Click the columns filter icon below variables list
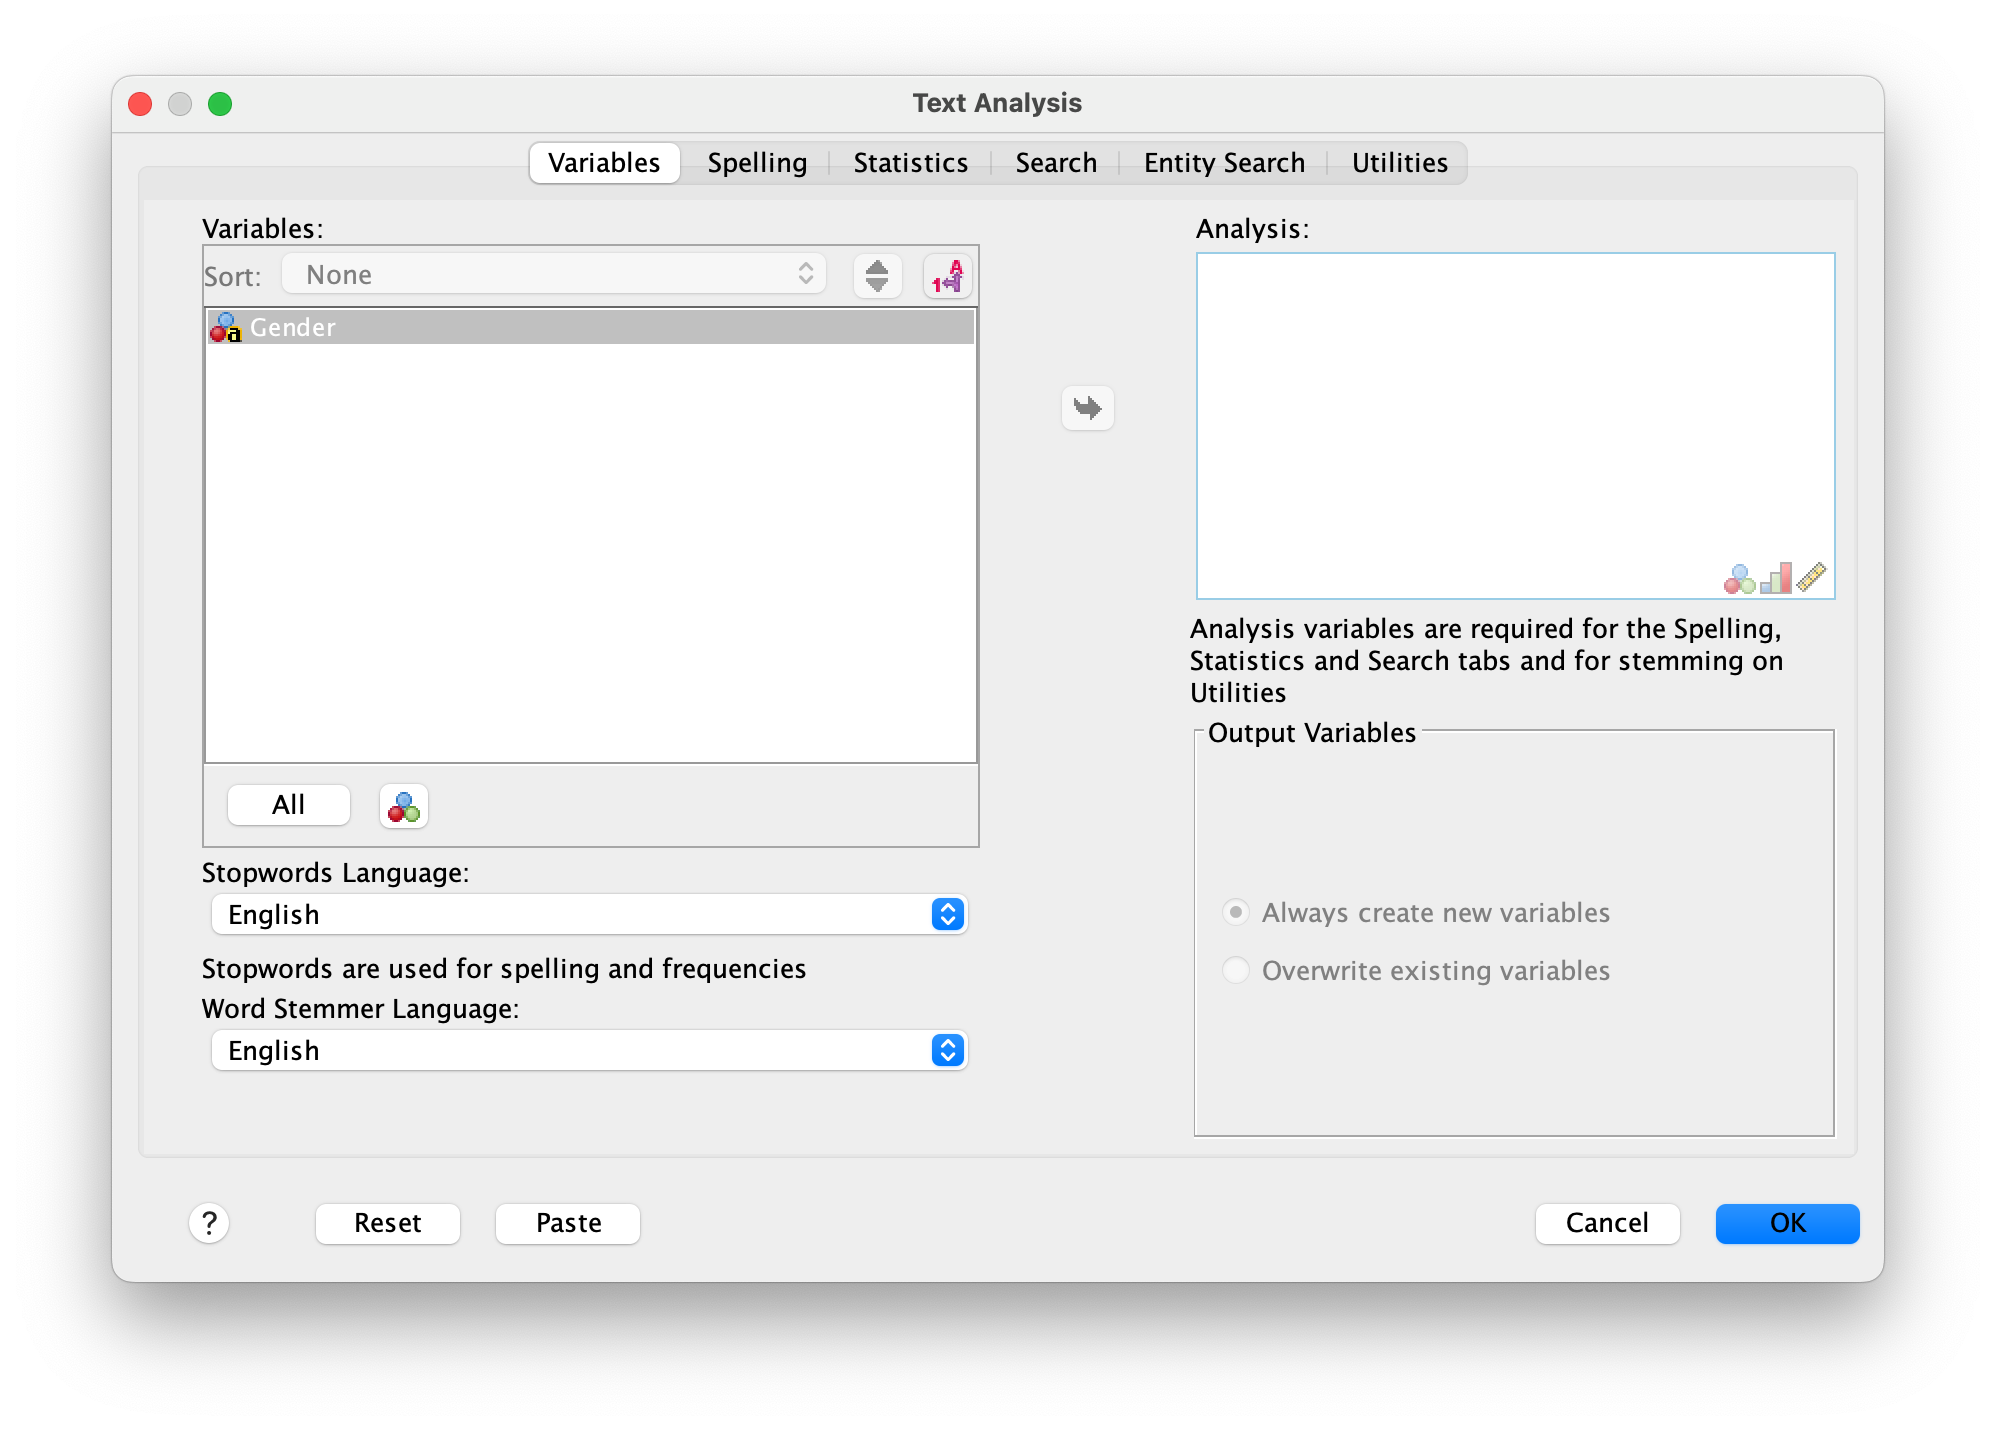 pyautogui.click(x=403, y=805)
